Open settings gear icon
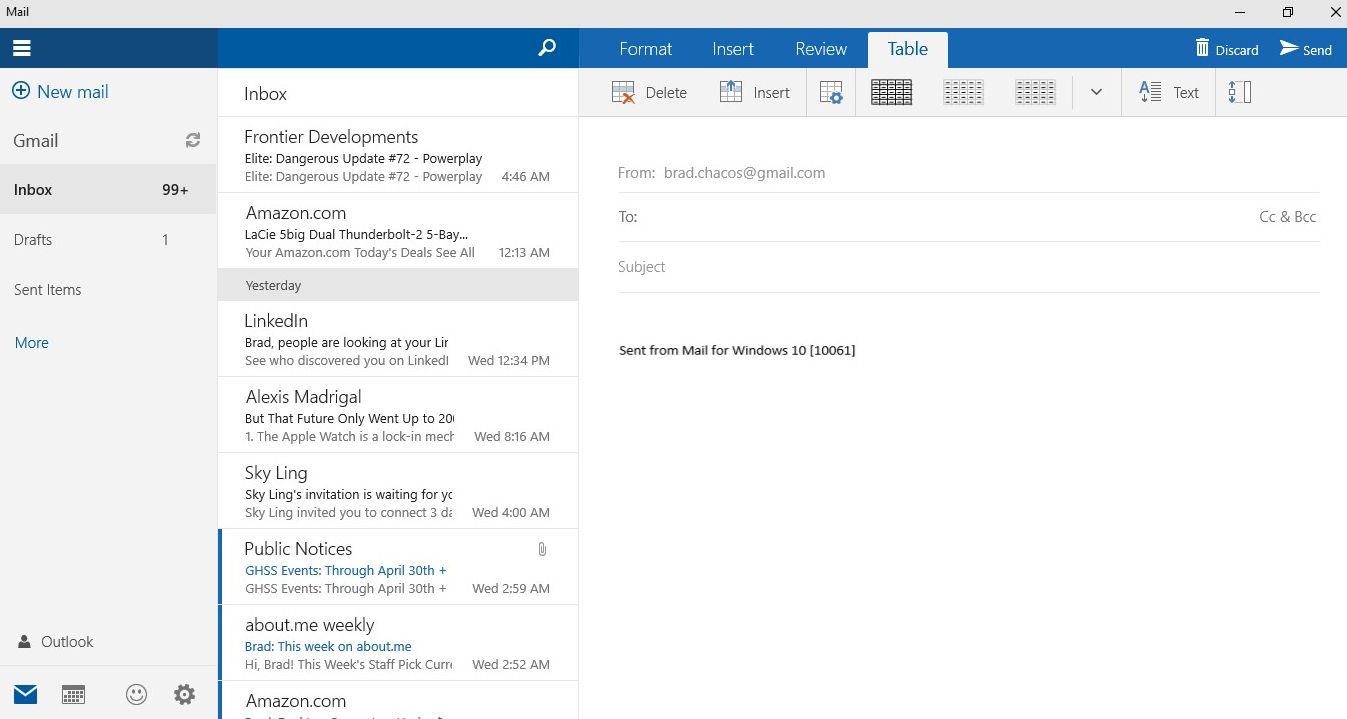The image size is (1347, 719). coord(184,694)
